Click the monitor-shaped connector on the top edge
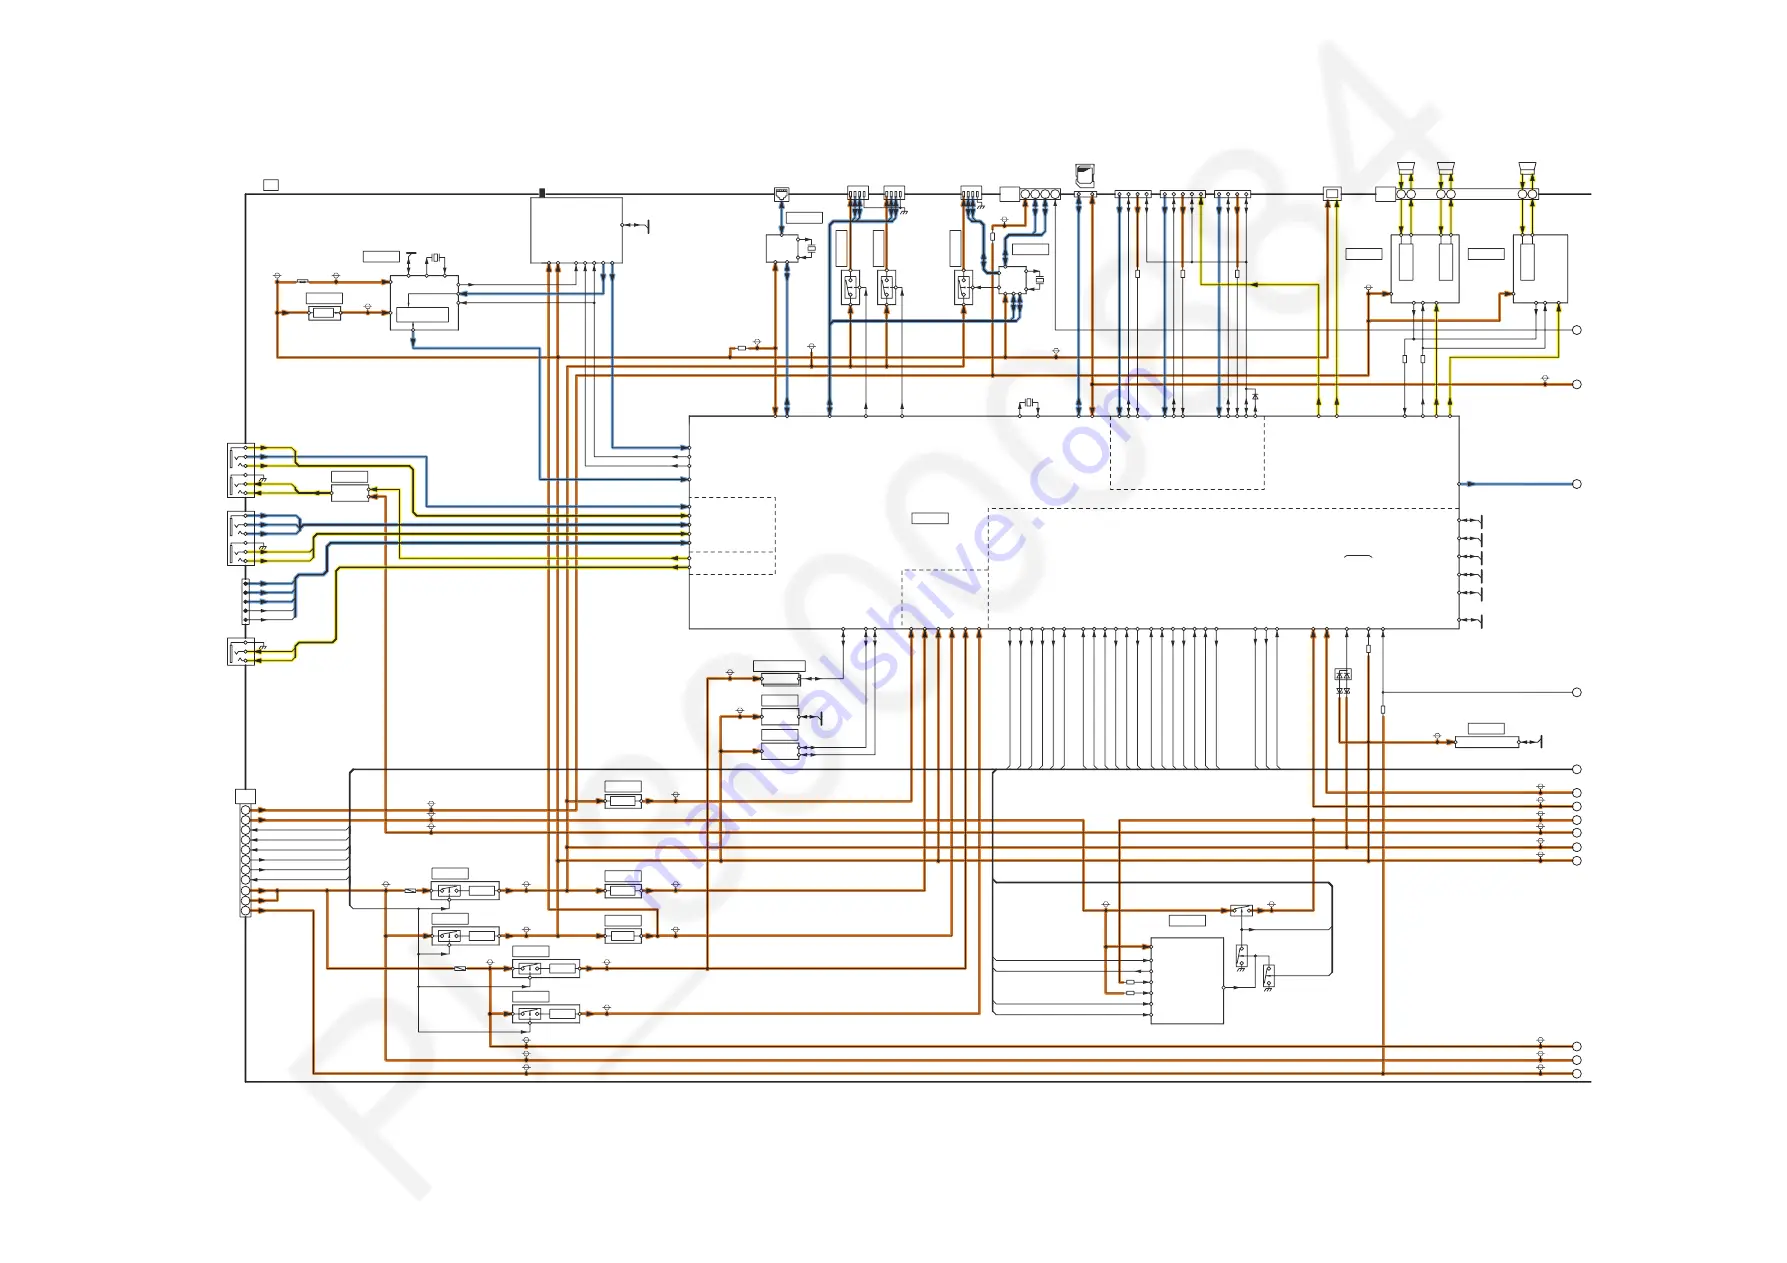 coord(1332,193)
